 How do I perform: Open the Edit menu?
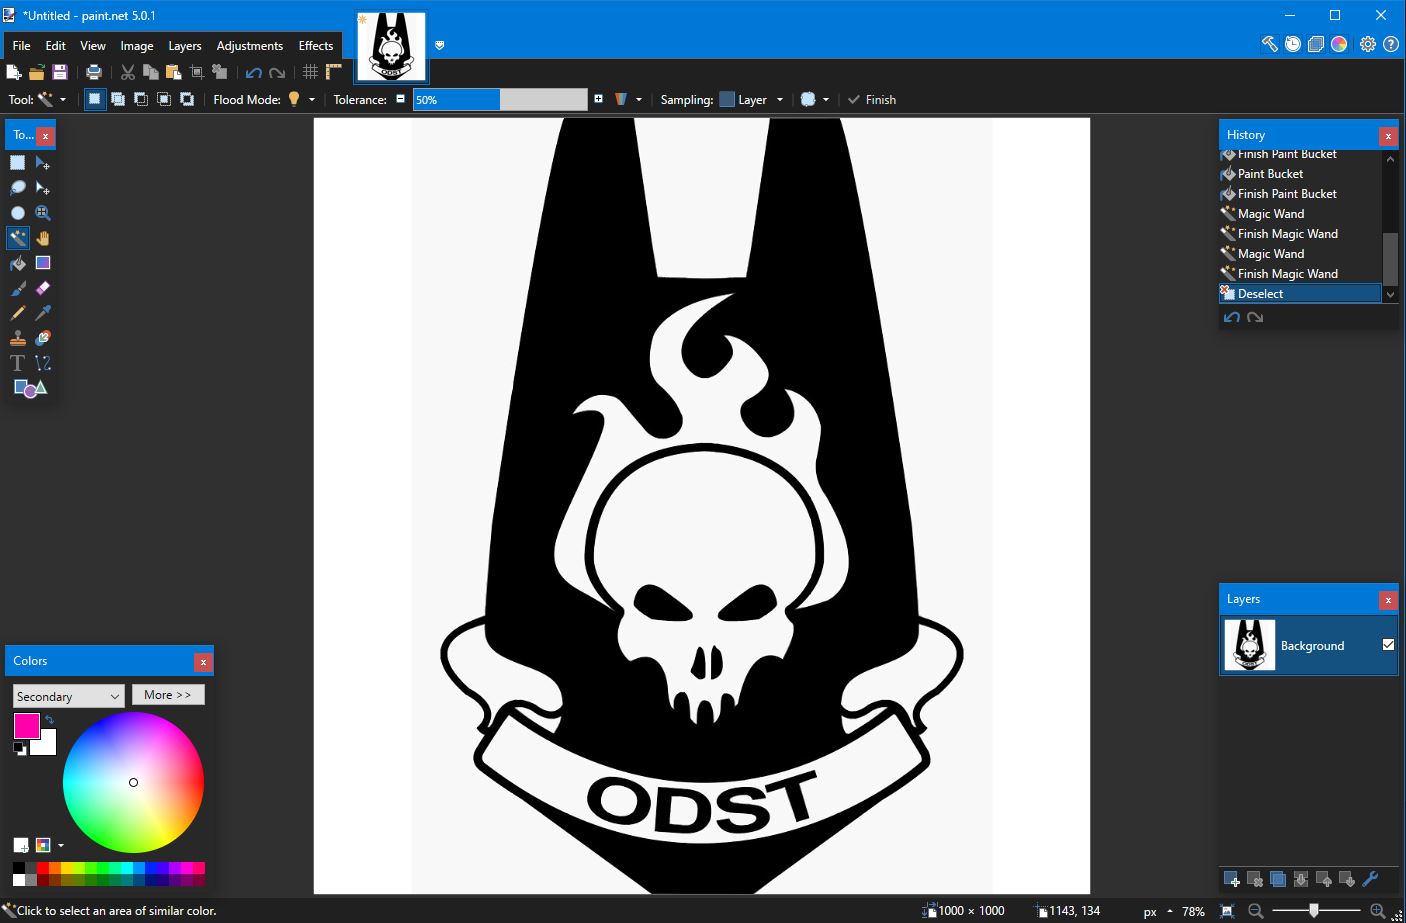[55, 45]
